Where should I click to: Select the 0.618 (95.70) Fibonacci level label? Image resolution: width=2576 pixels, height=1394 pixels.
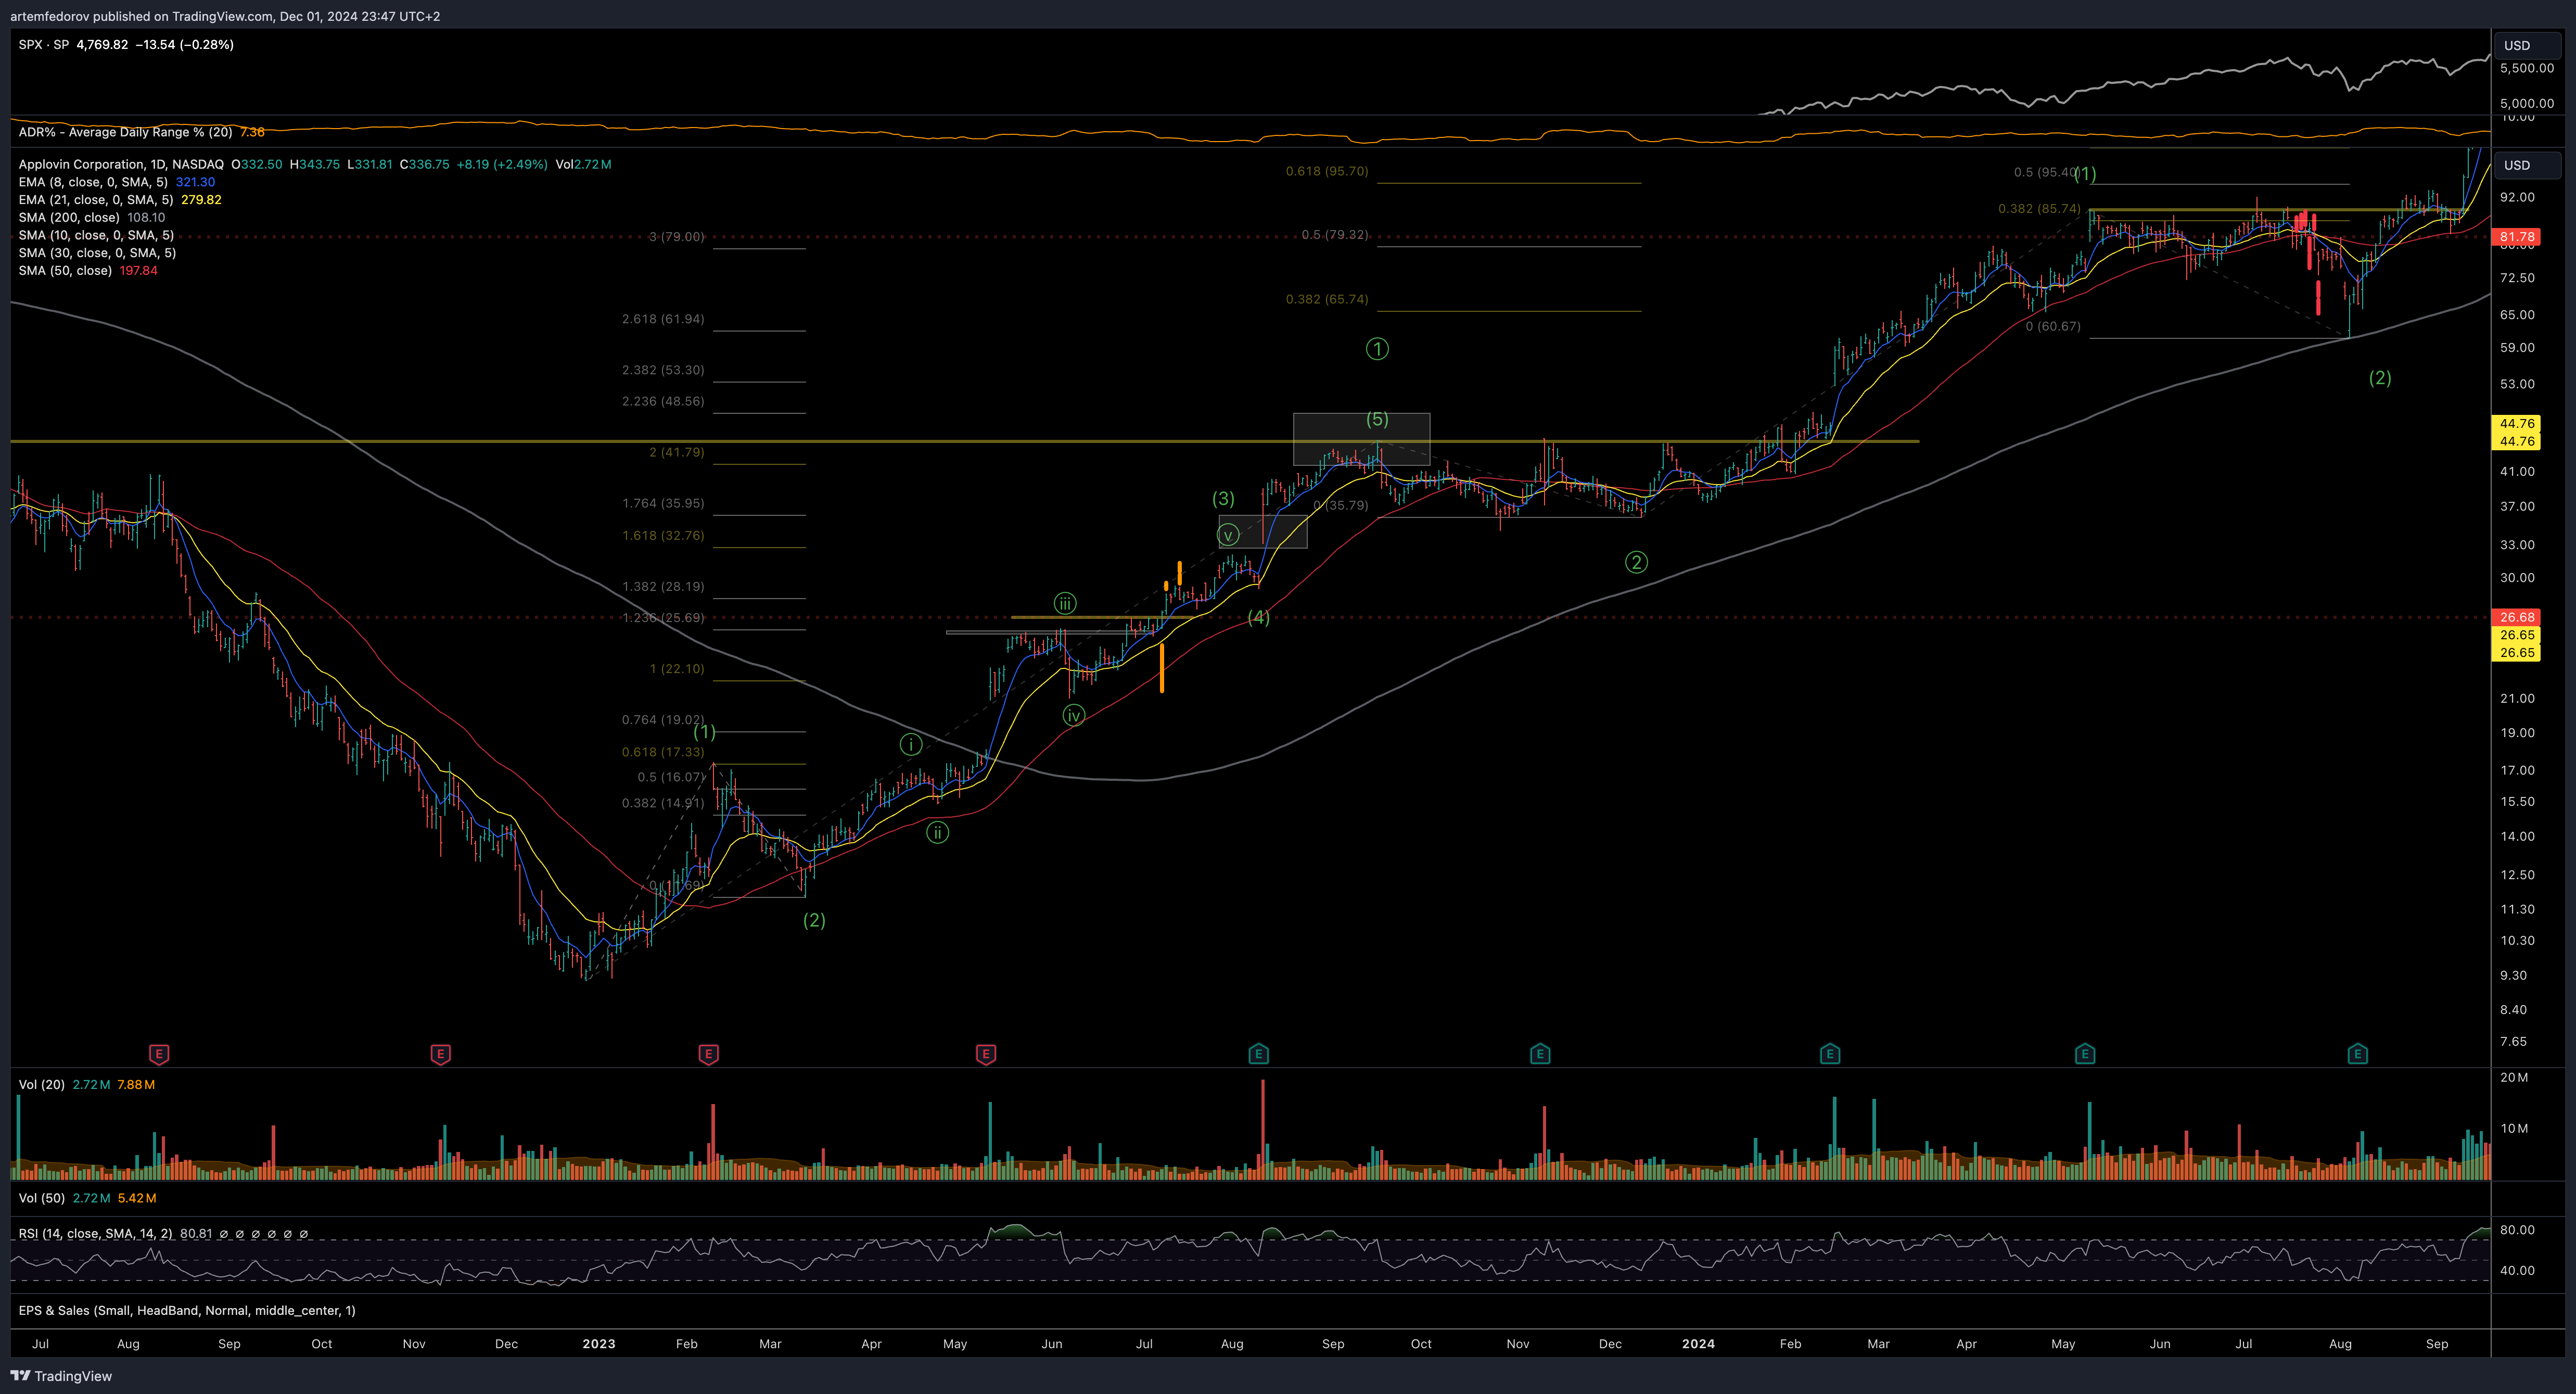pyautogui.click(x=1327, y=171)
